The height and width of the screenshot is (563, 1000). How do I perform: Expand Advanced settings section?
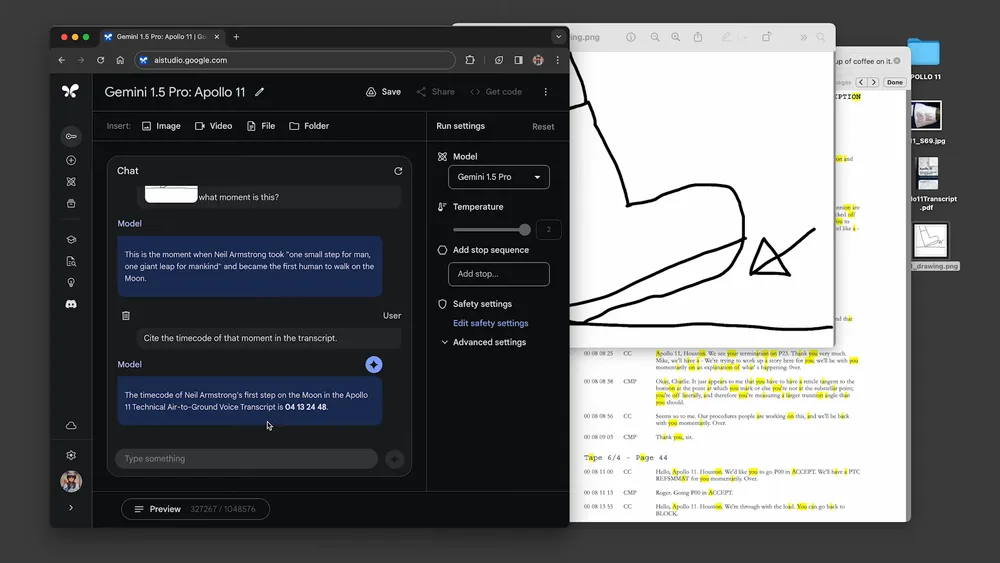(x=483, y=342)
